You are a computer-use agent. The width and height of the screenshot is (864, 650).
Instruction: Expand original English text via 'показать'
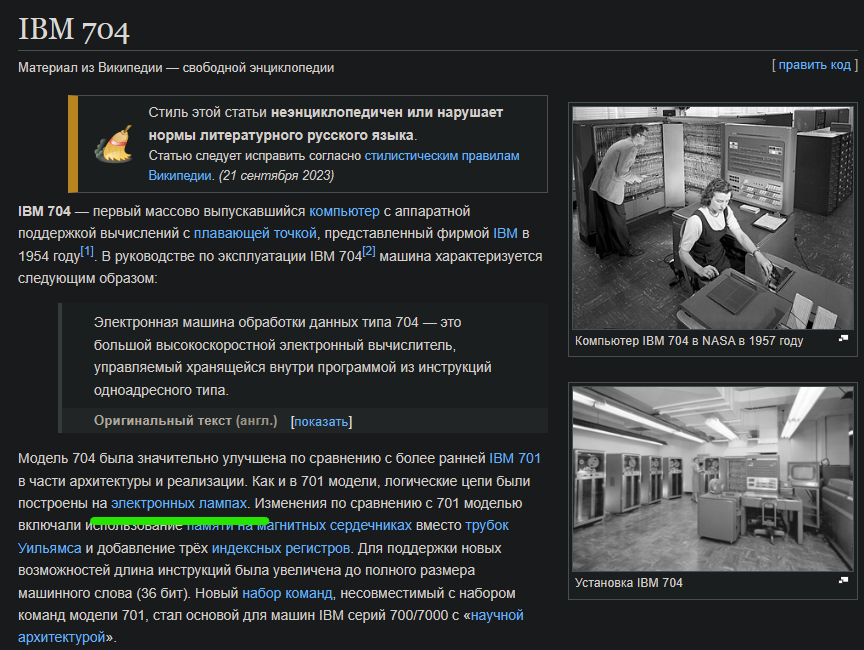point(321,421)
